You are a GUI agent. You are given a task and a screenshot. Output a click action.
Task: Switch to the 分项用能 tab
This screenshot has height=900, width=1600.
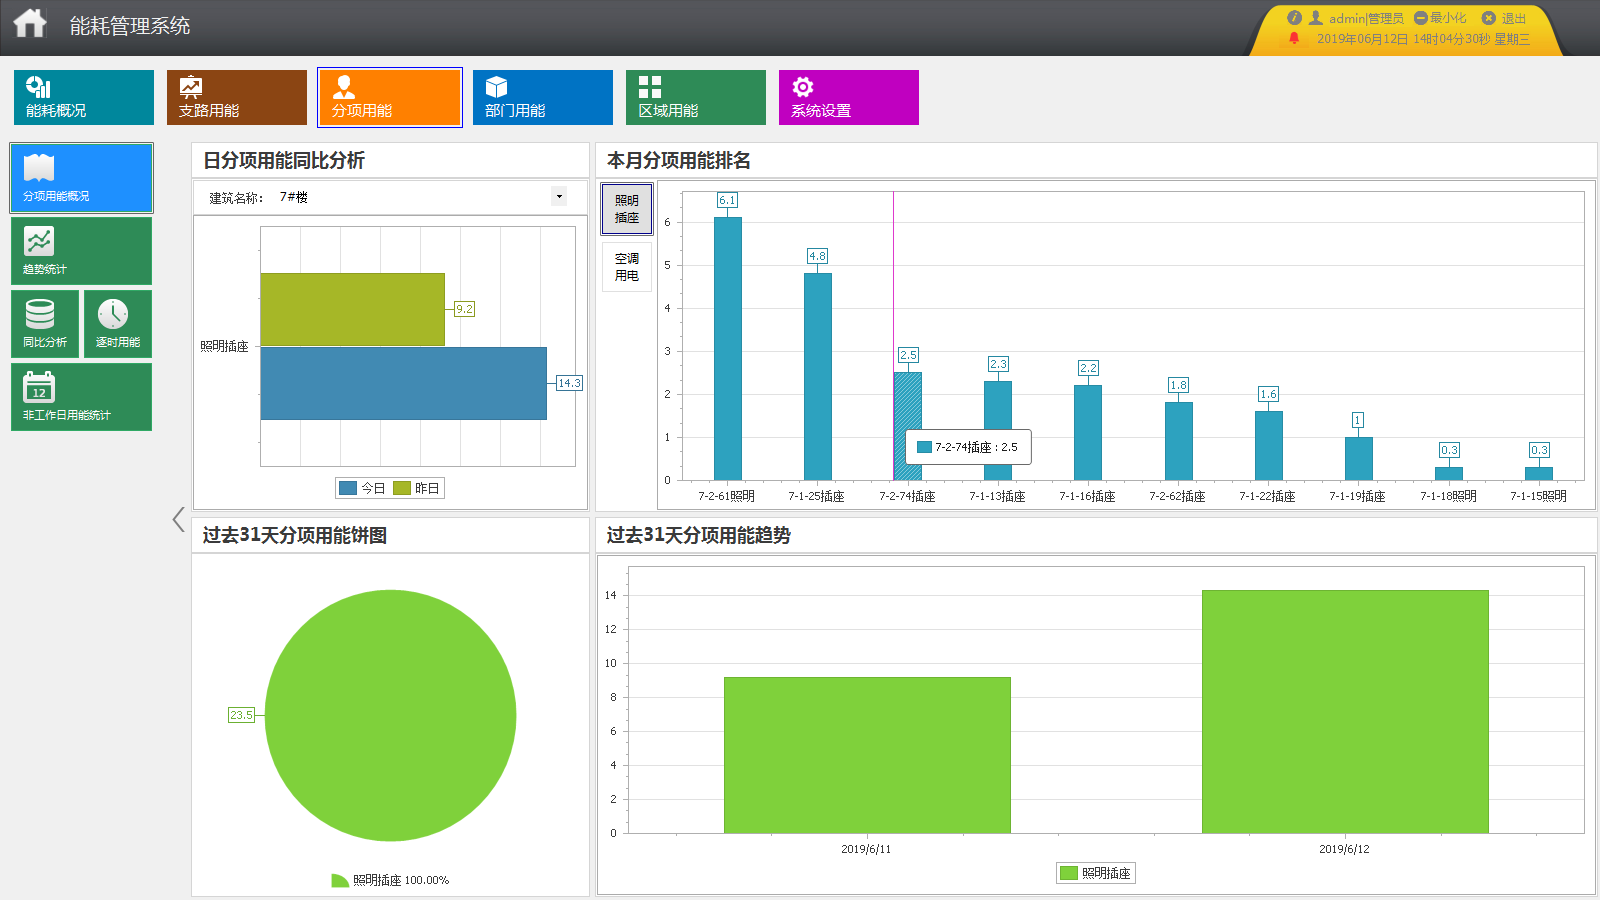pos(390,97)
